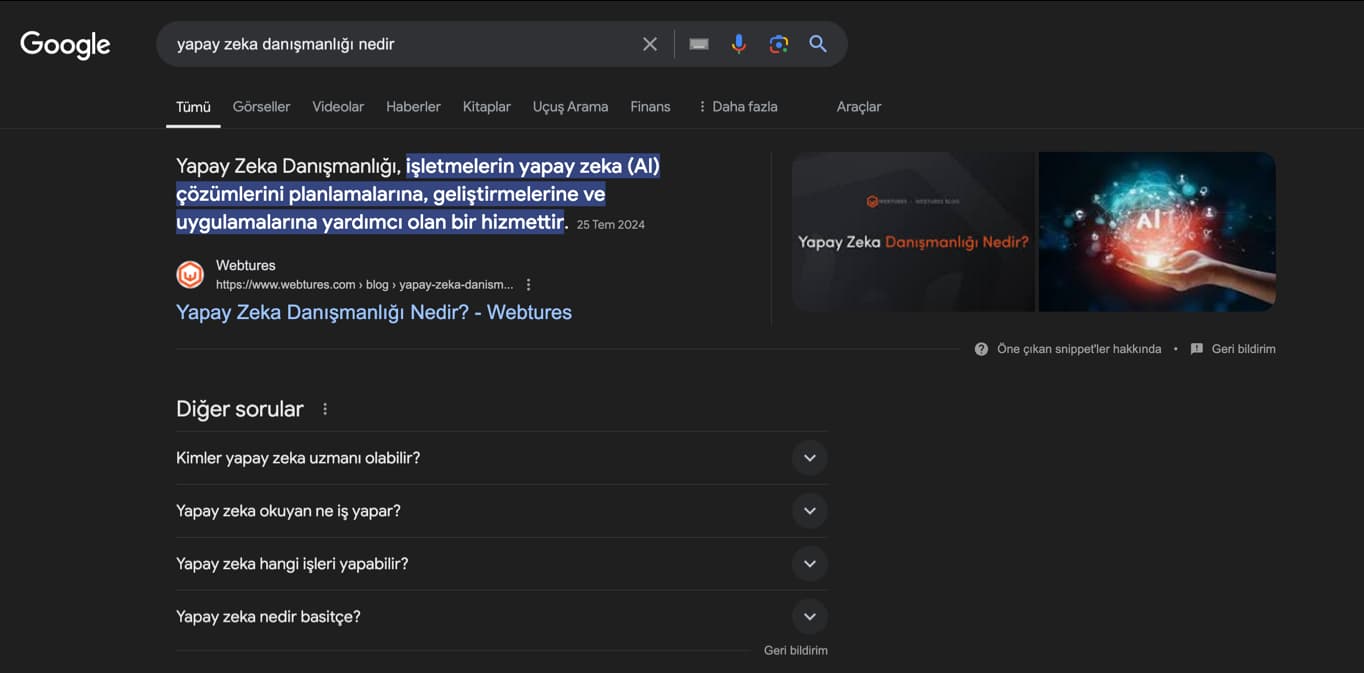Switch to the Uçuş Arama tab
This screenshot has height=673, width=1364.
[x=570, y=106]
